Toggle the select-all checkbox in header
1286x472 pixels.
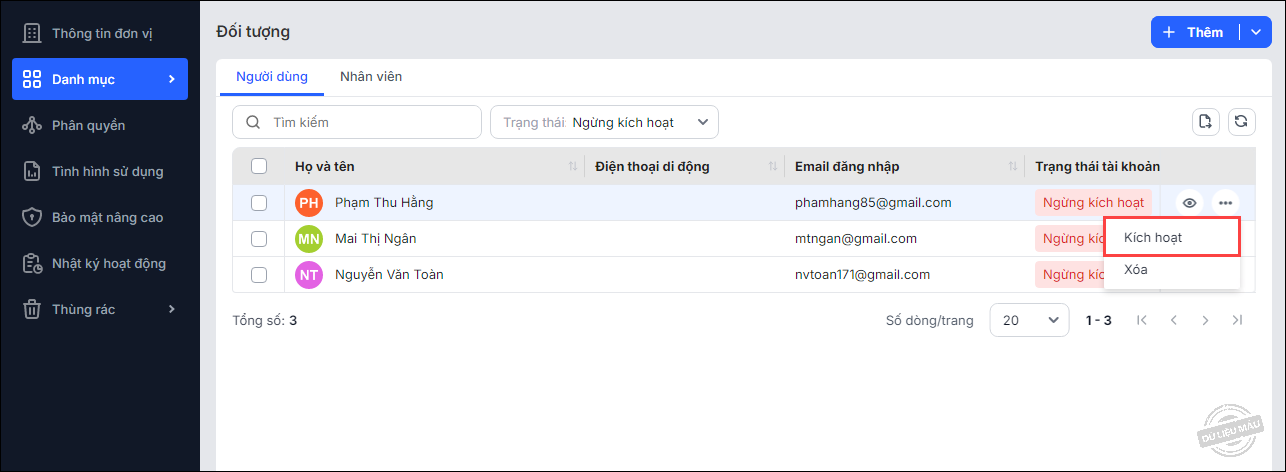259,166
